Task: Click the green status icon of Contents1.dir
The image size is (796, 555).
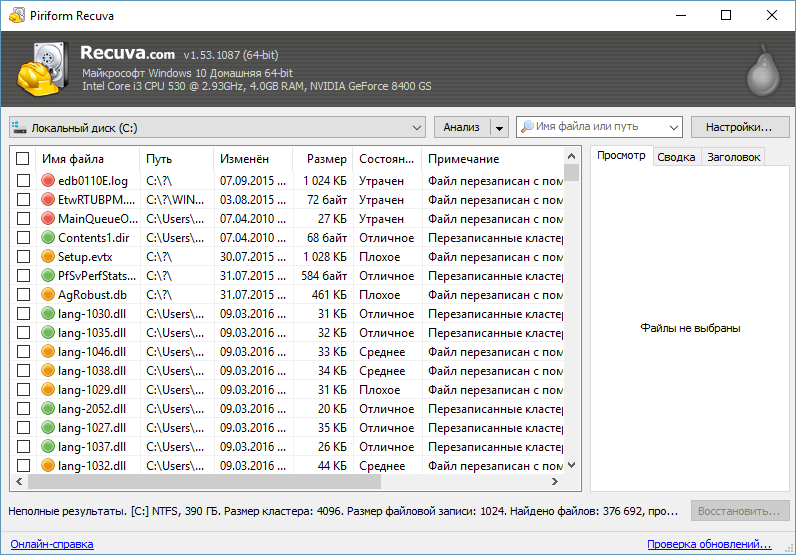Action: 48,237
